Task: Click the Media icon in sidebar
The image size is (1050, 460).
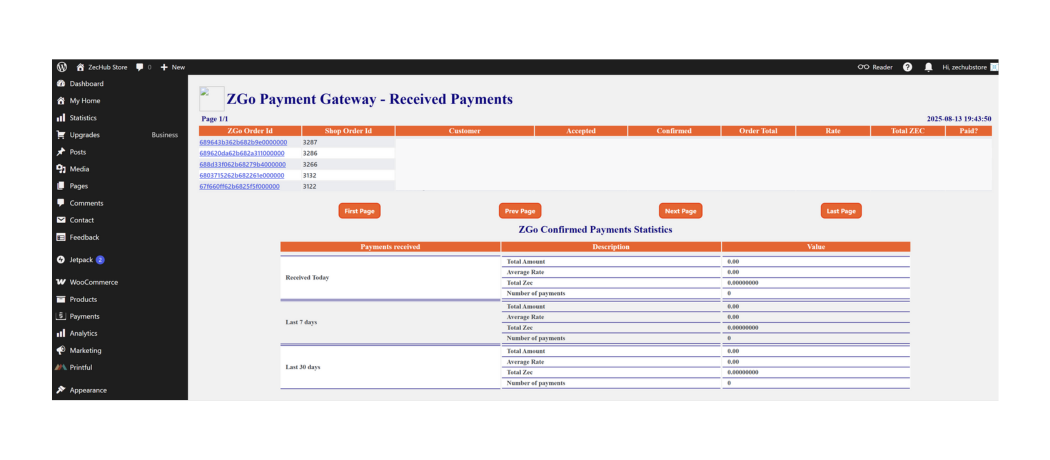Action: [61, 169]
